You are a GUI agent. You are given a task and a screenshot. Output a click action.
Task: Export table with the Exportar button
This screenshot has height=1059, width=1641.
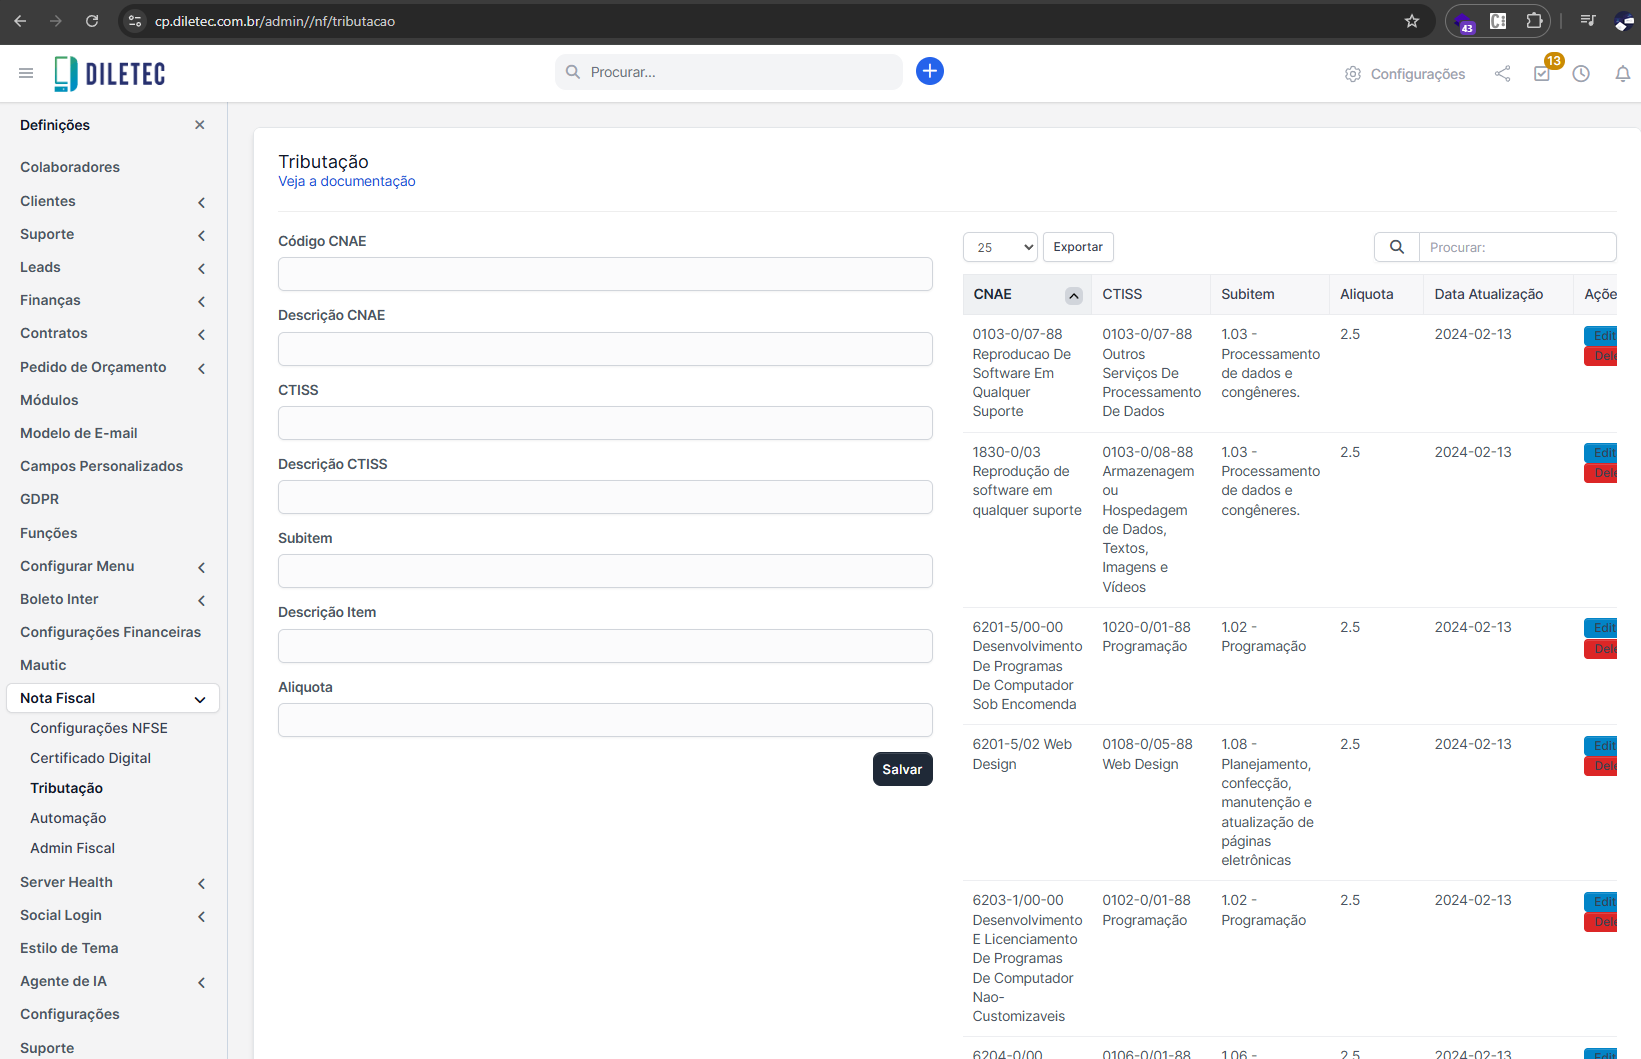pos(1077,247)
